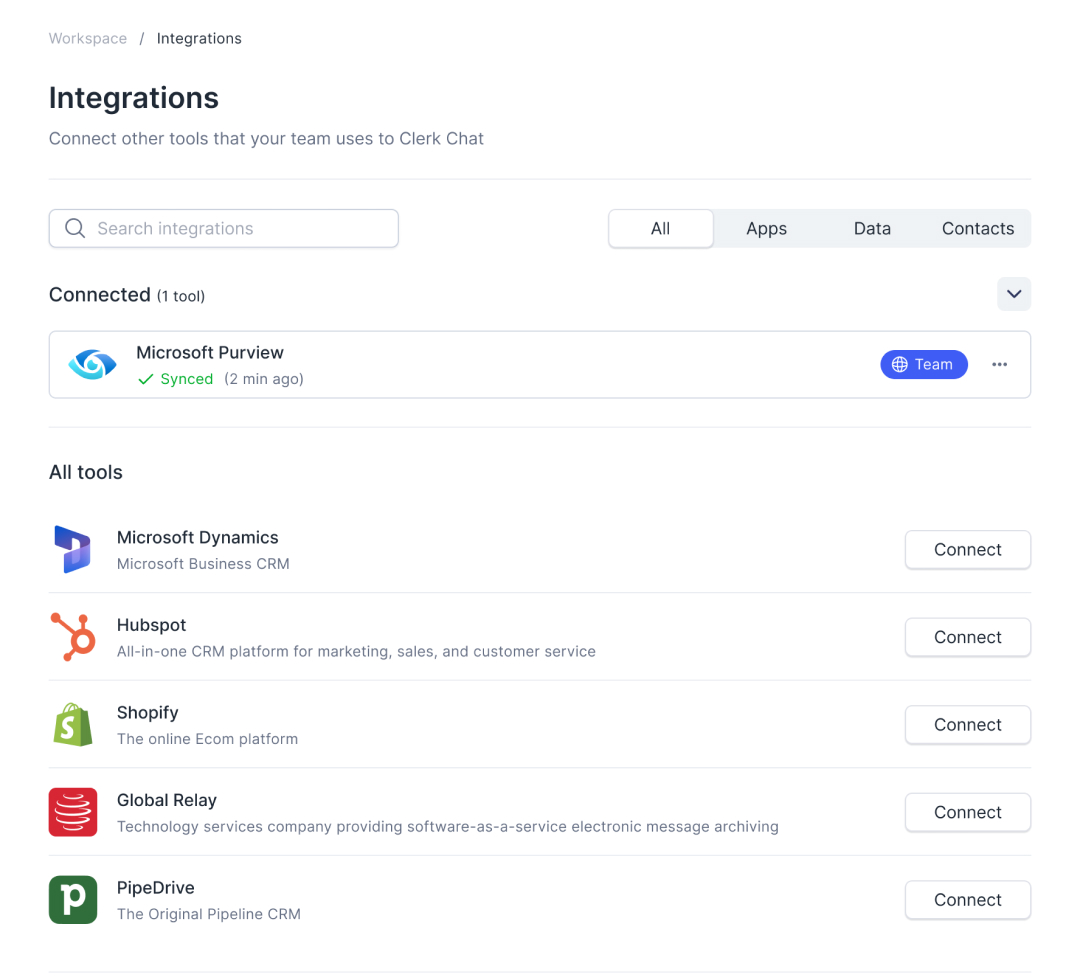Click the Shopify title text
1080x976 pixels.
pos(147,712)
